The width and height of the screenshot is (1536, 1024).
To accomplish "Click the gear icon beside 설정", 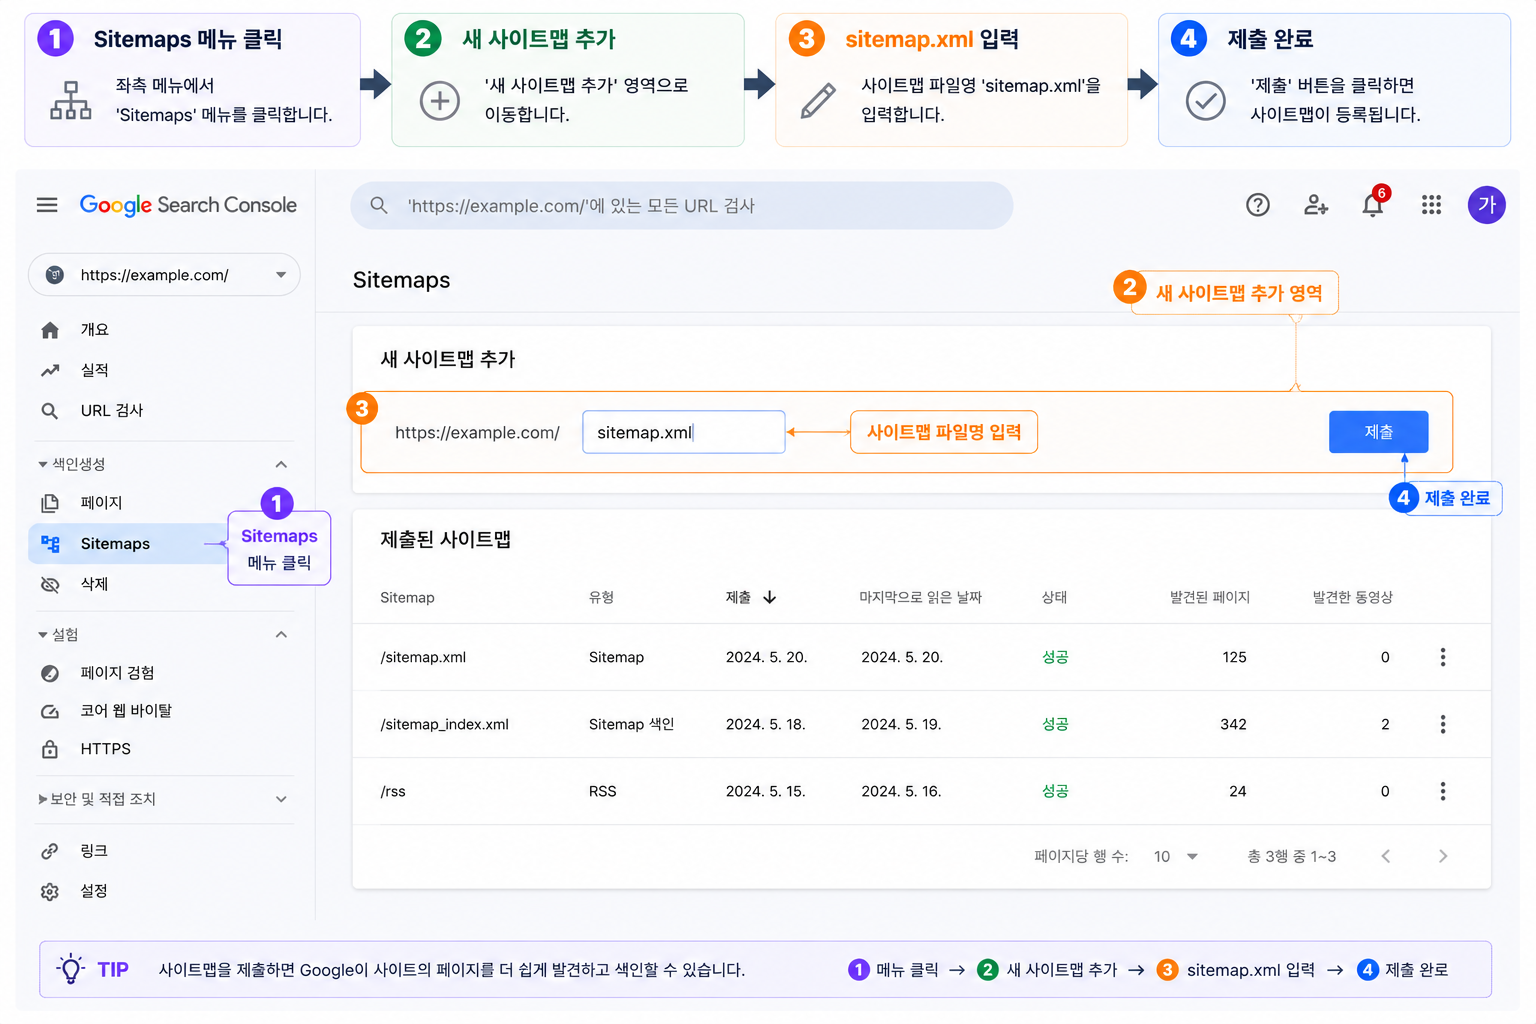I will pyautogui.click(x=50, y=892).
